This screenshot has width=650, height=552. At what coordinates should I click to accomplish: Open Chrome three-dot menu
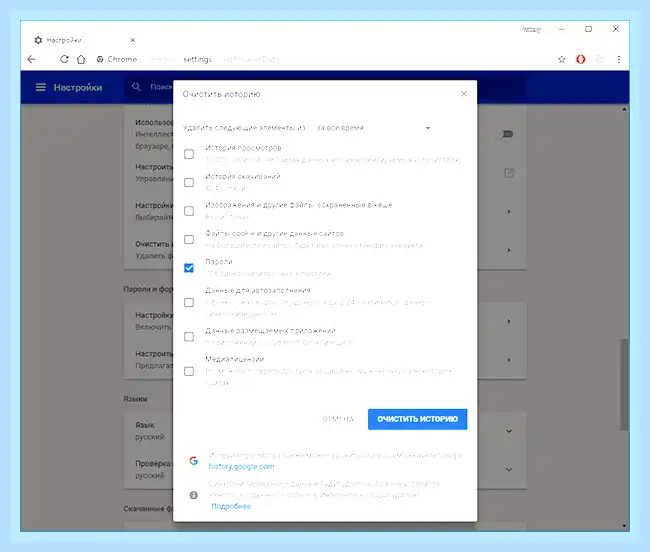(x=619, y=59)
